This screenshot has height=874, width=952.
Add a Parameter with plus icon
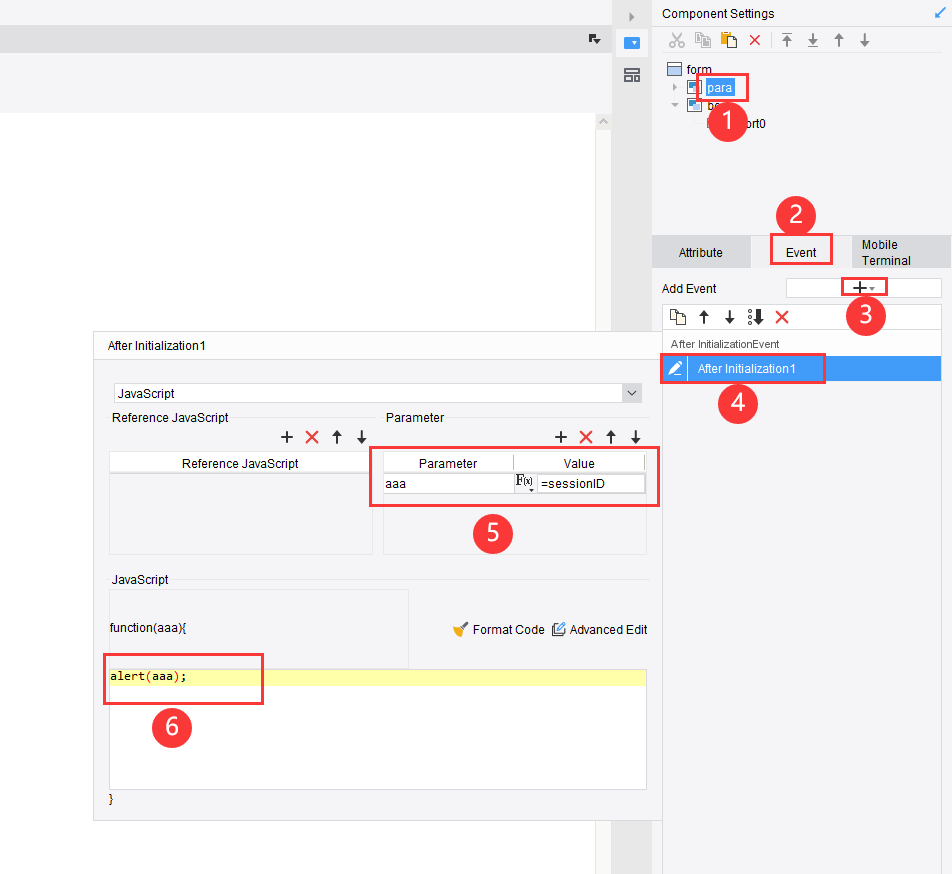(561, 437)
